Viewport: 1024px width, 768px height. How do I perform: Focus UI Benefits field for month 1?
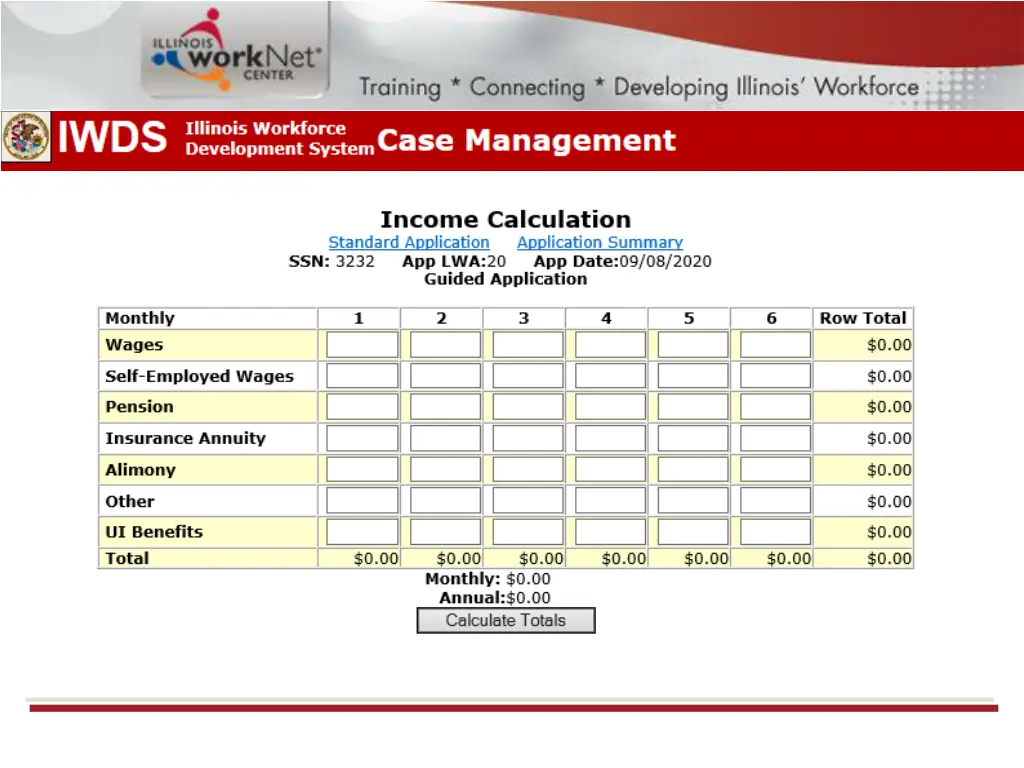pyautogui.click(x=362, y=532)
